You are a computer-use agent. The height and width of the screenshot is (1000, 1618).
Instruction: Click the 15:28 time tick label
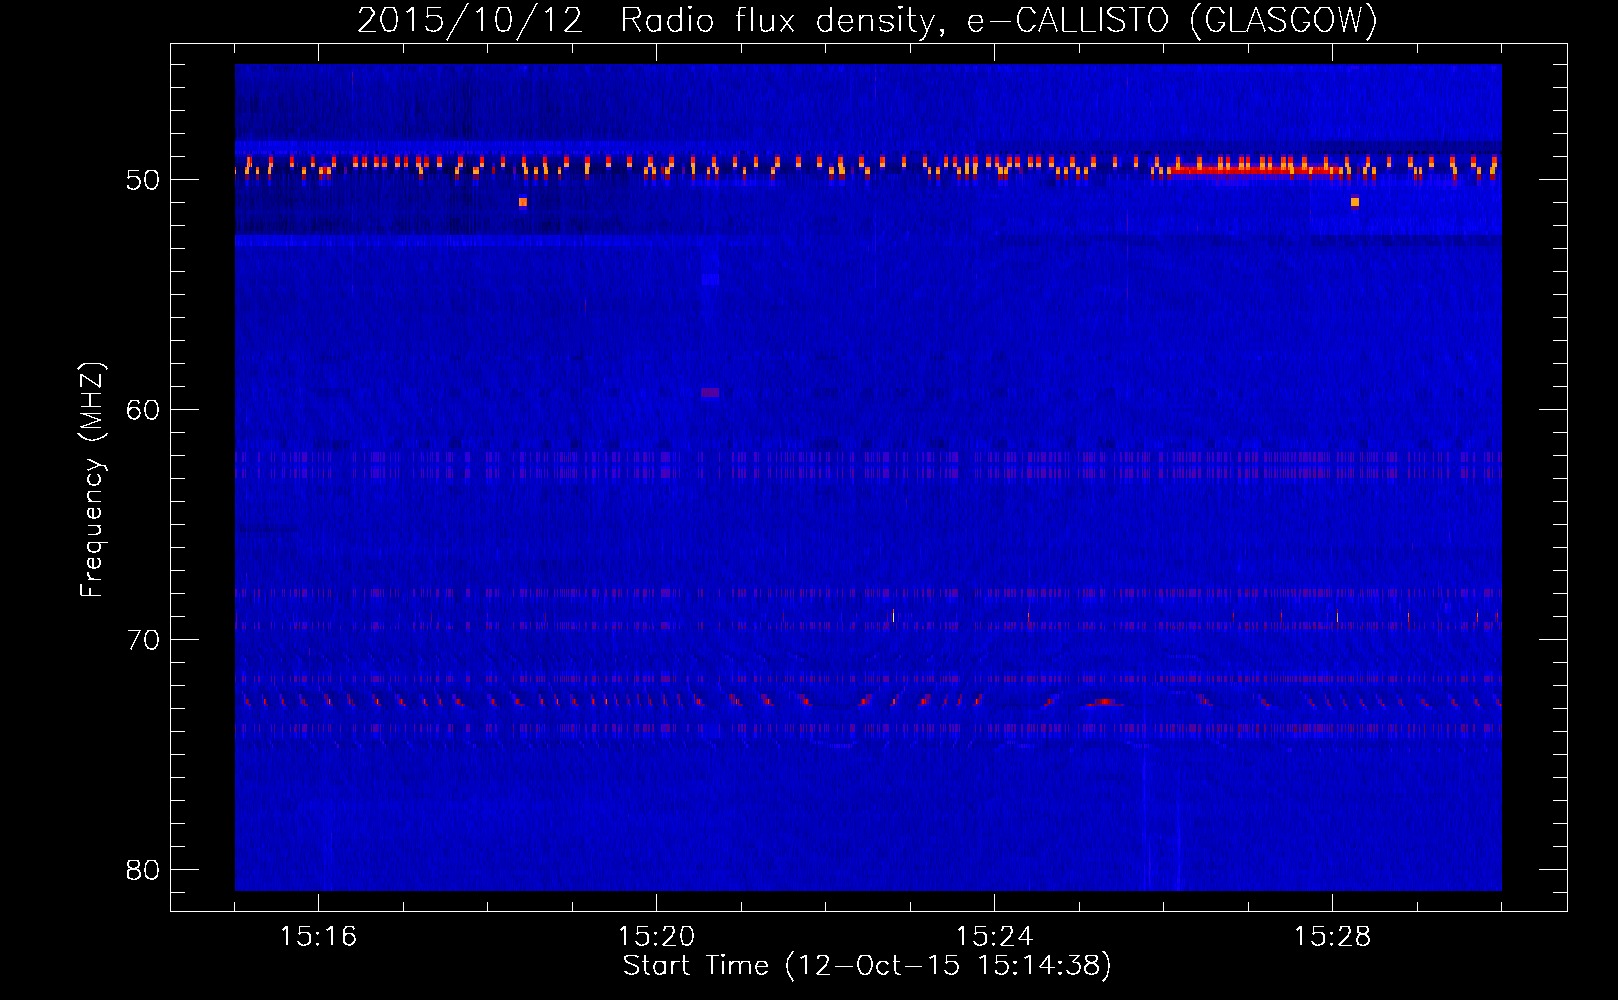[x=1332, y=937]
